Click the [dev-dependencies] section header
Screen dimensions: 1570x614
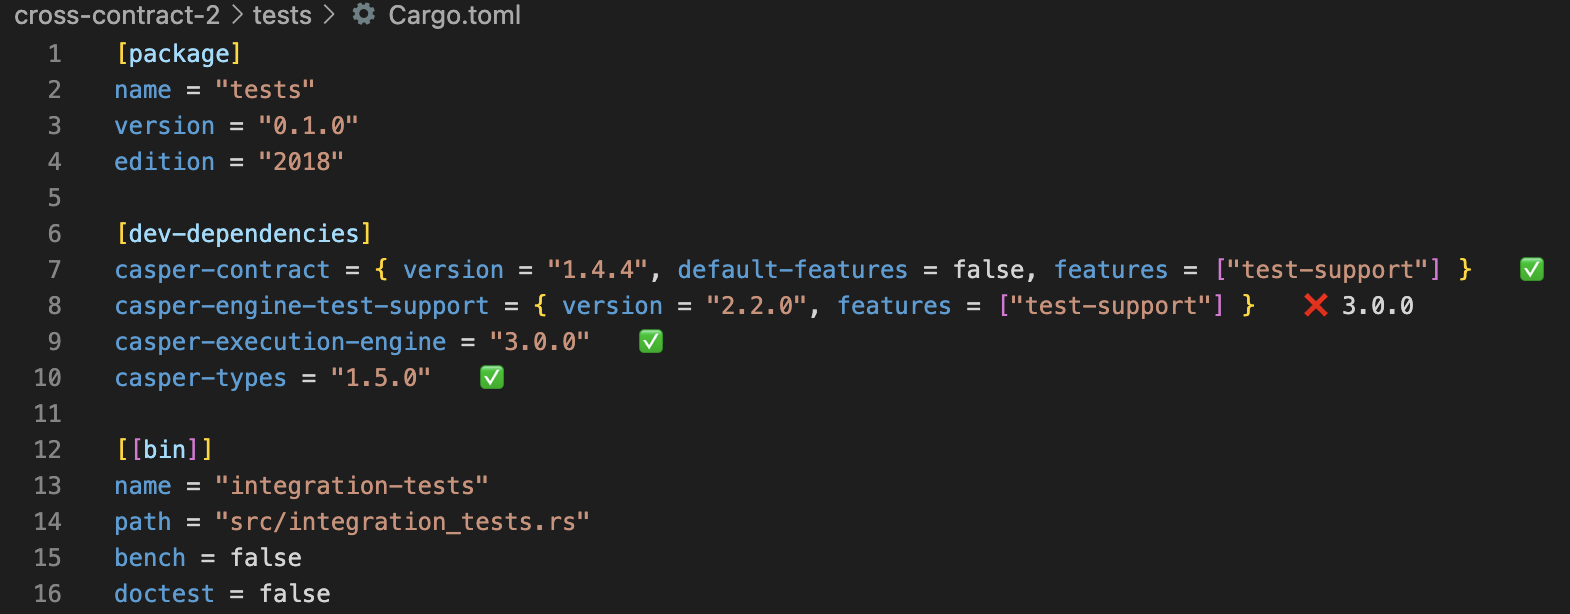click(243, 234)
